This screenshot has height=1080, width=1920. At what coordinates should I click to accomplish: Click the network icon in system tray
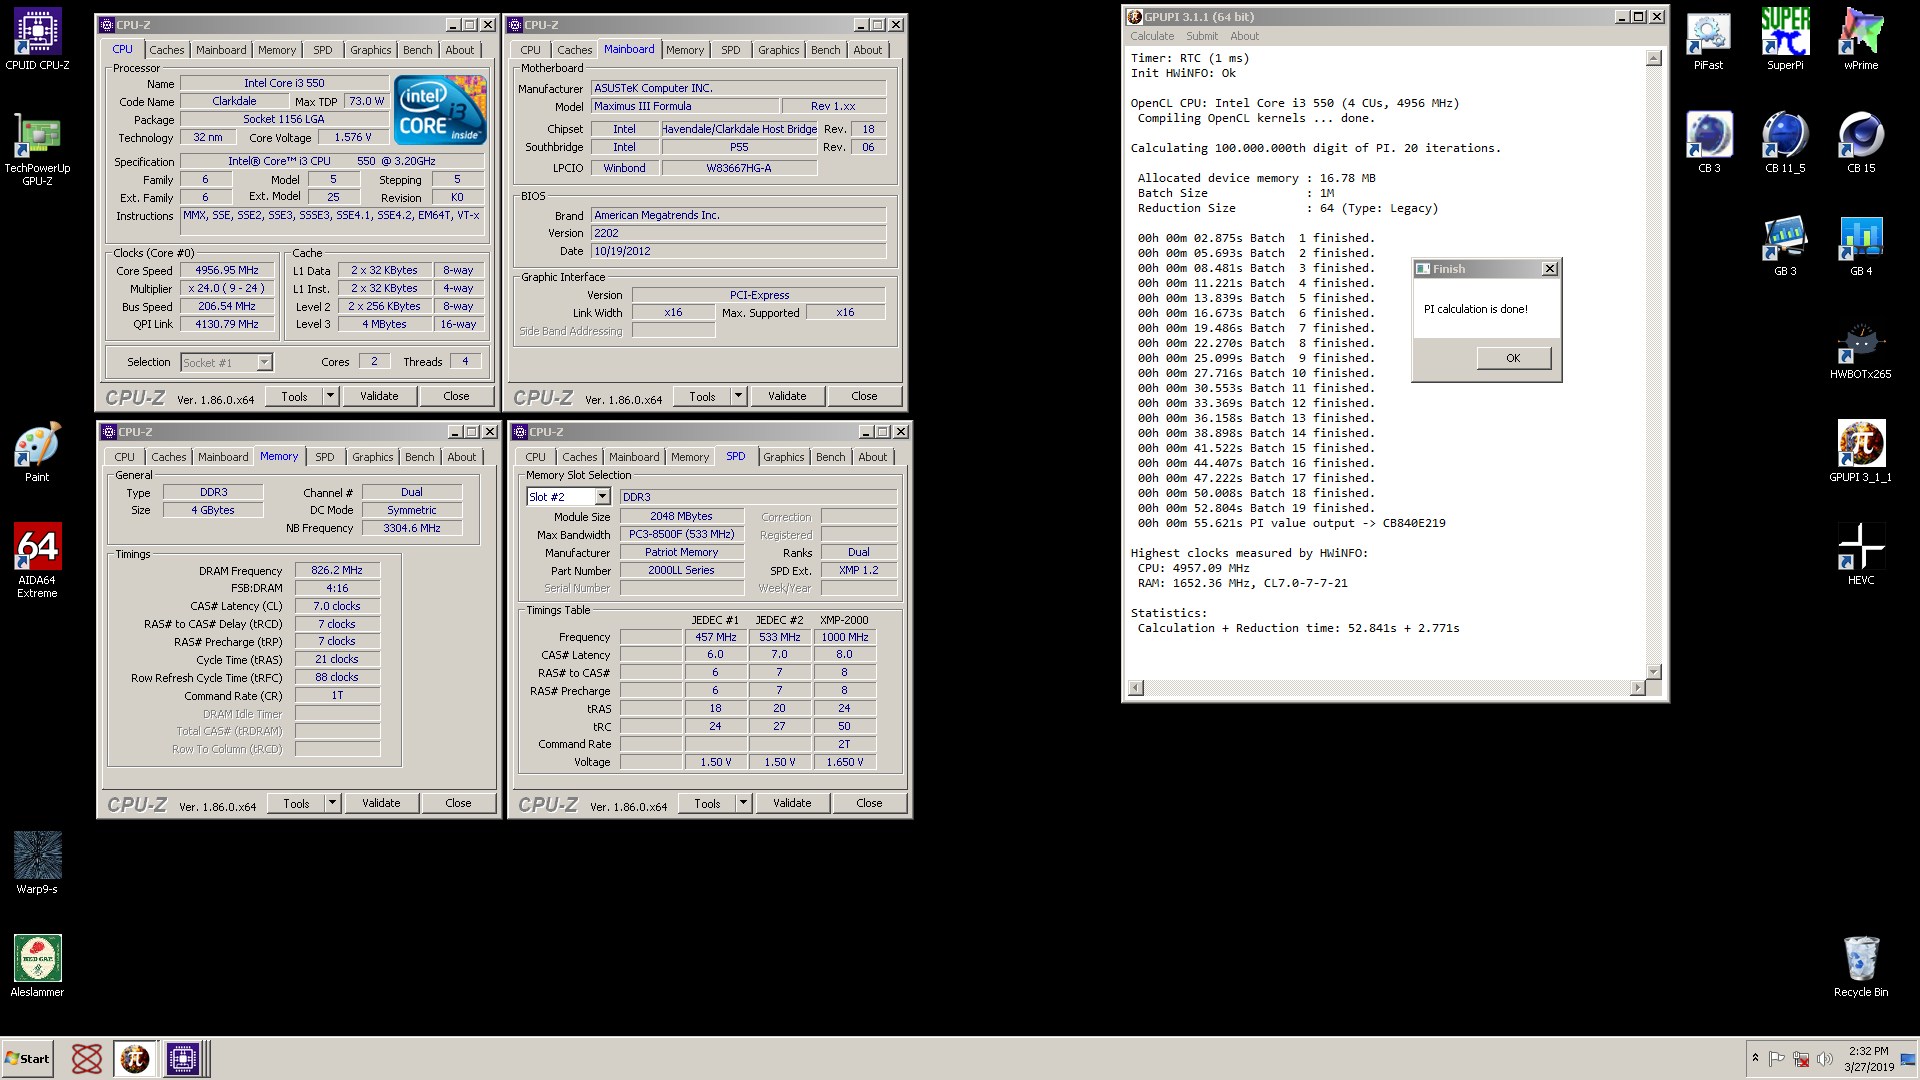1801,1059
